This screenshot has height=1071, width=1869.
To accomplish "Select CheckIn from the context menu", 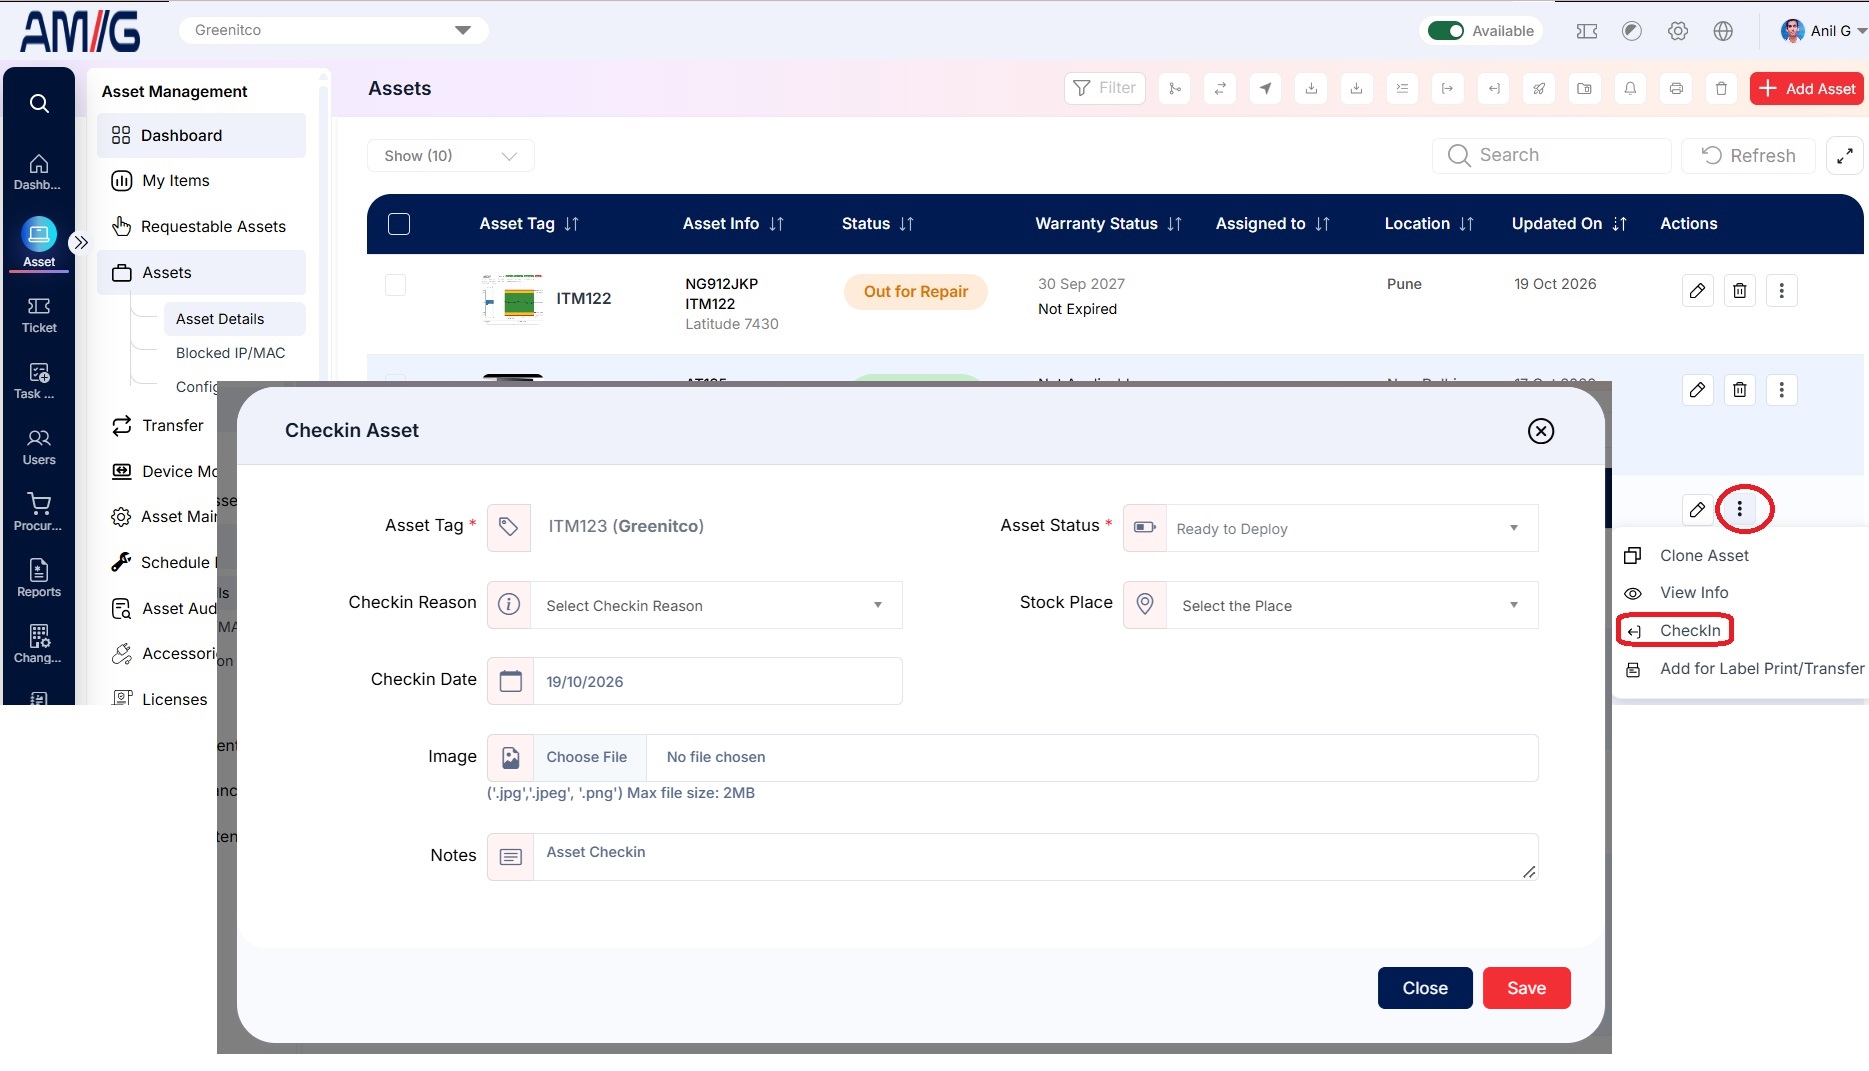I will [x=1690, y=630].
